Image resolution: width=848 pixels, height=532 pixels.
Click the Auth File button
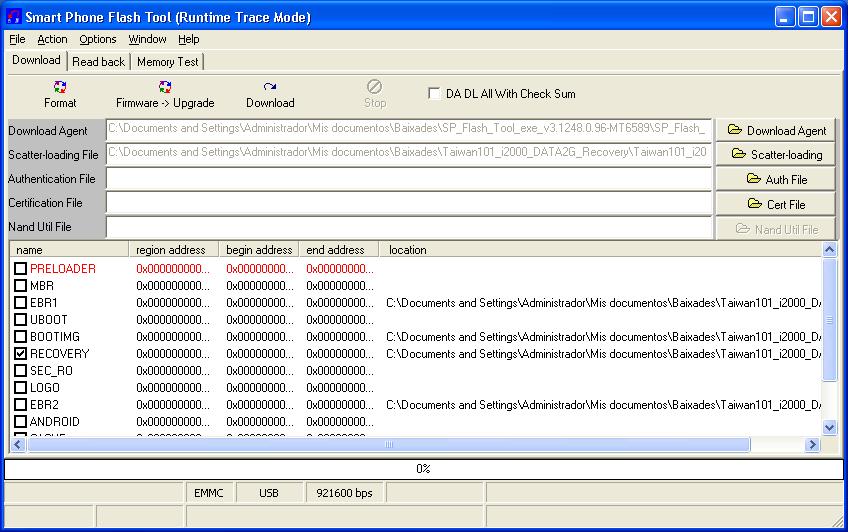point(776,179)
